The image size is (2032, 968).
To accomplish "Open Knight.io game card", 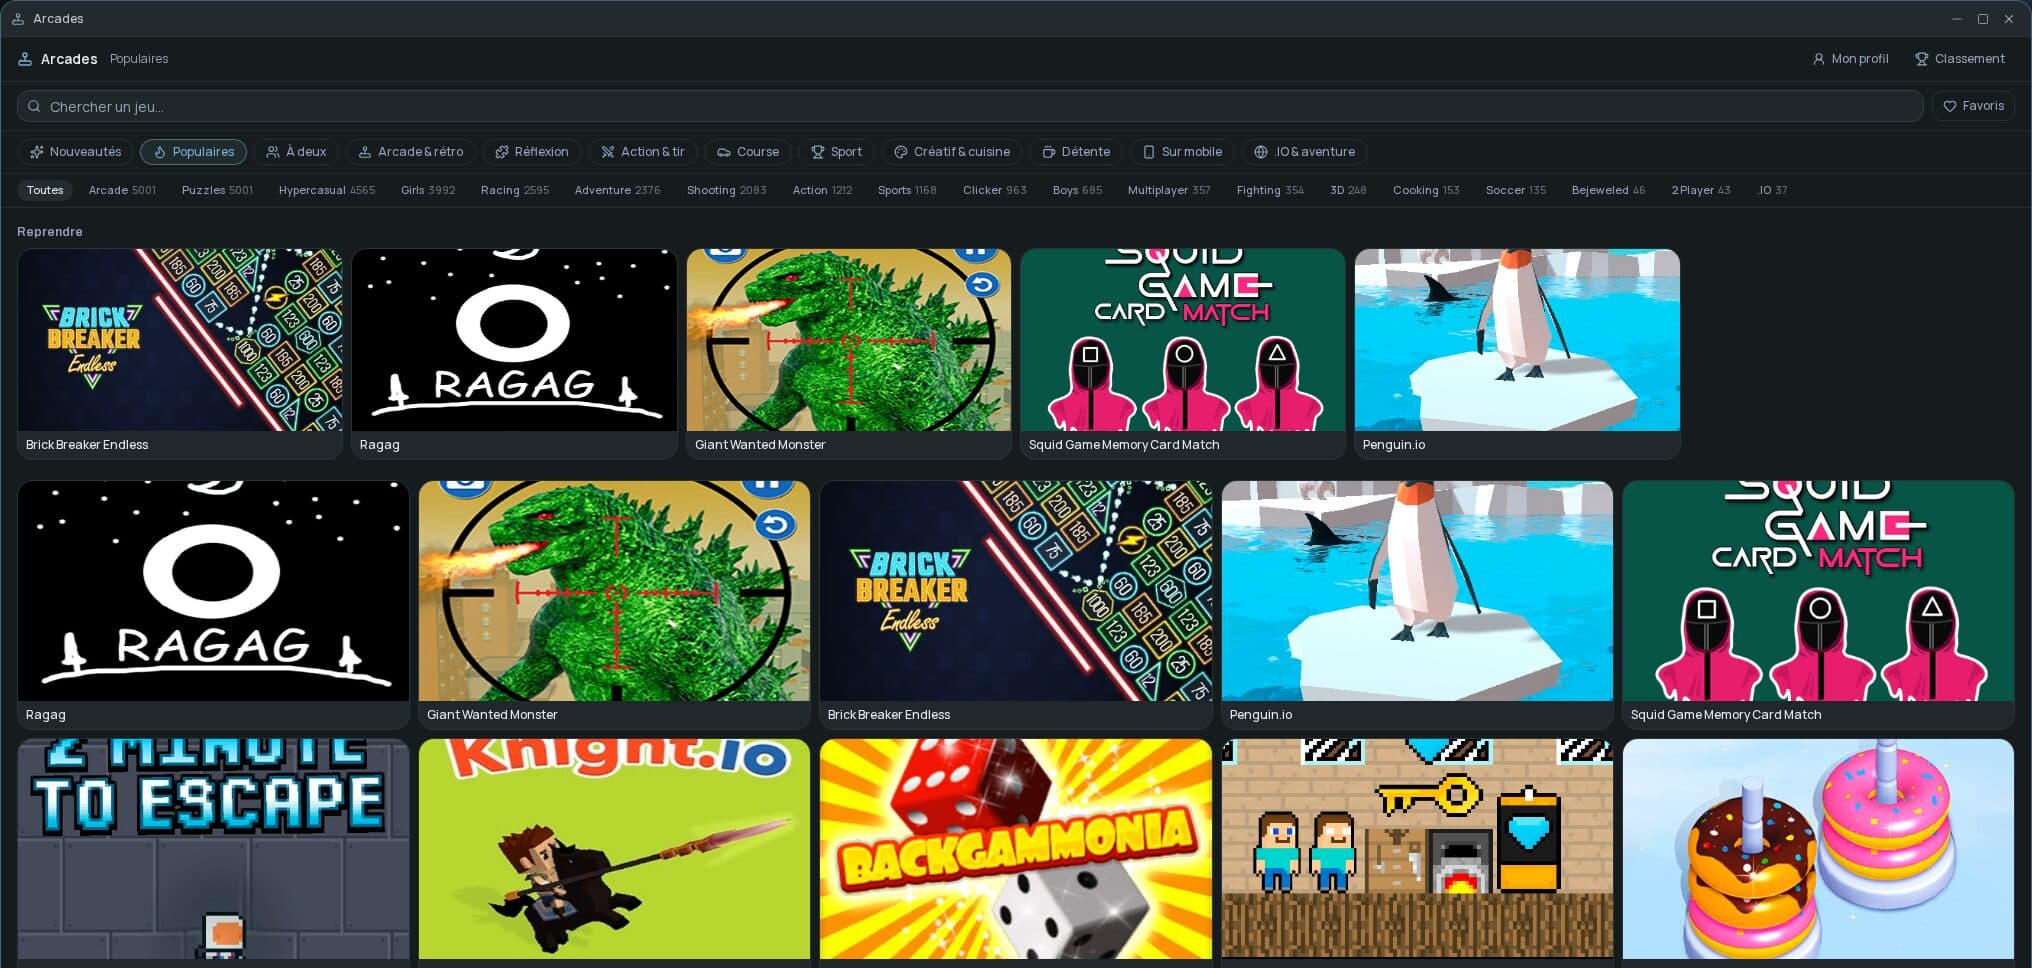I will pos(614,852).
